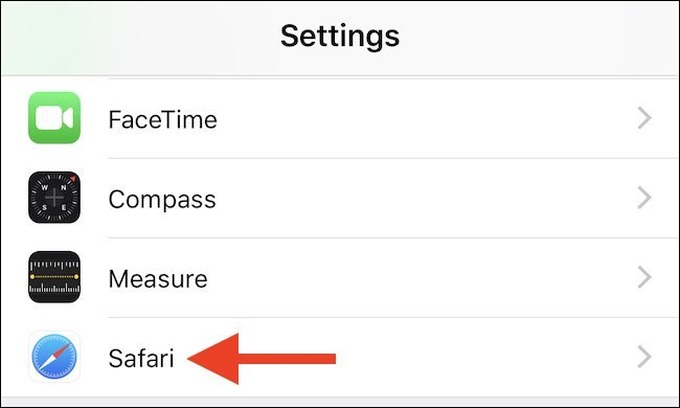Tap the Measure ruler icon
The height and width of the screenshot is (408, 680).
click(x=54, y=277)
